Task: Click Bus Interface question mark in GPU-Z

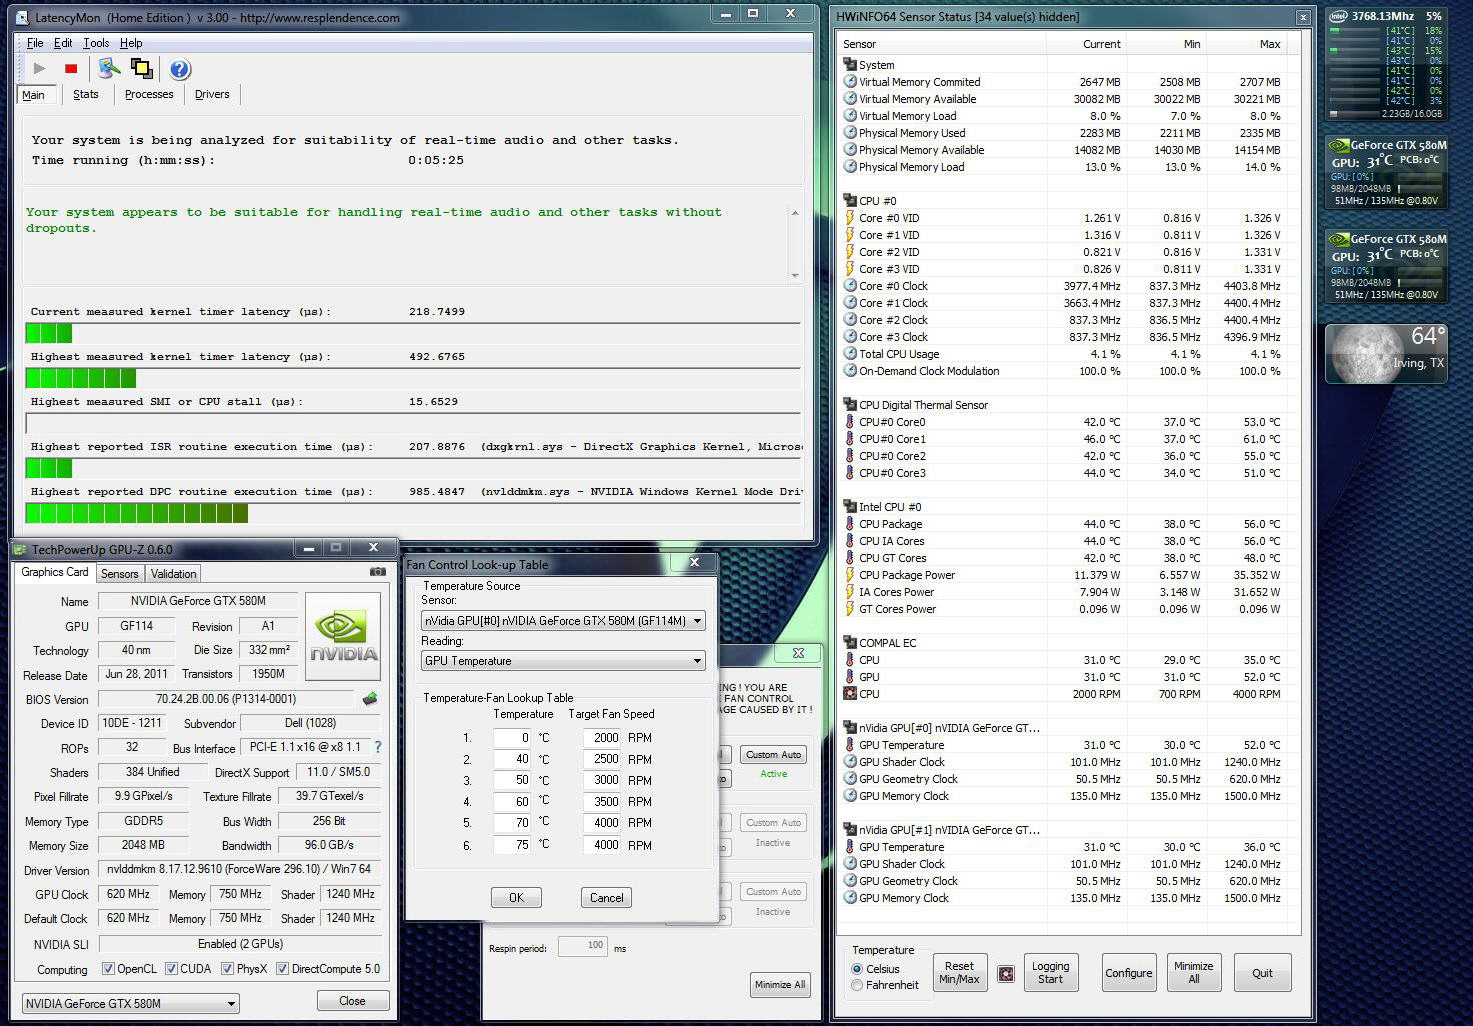Action: tap(378, 747)
